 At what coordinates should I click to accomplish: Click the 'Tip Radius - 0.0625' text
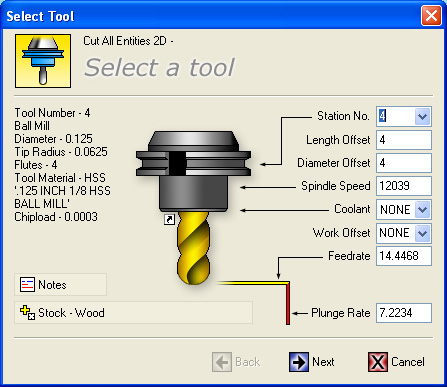point(61,152)
